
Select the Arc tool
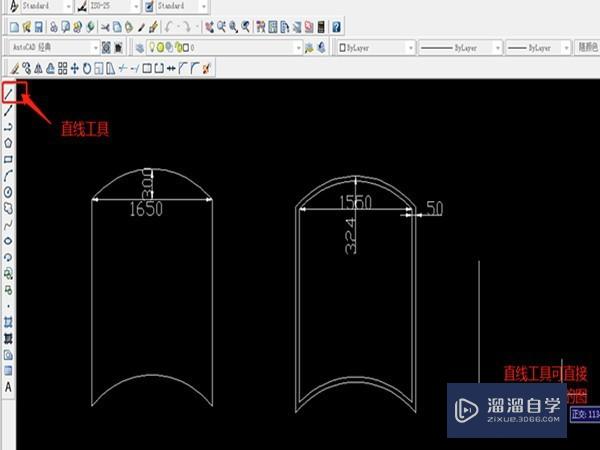point(8,176)
